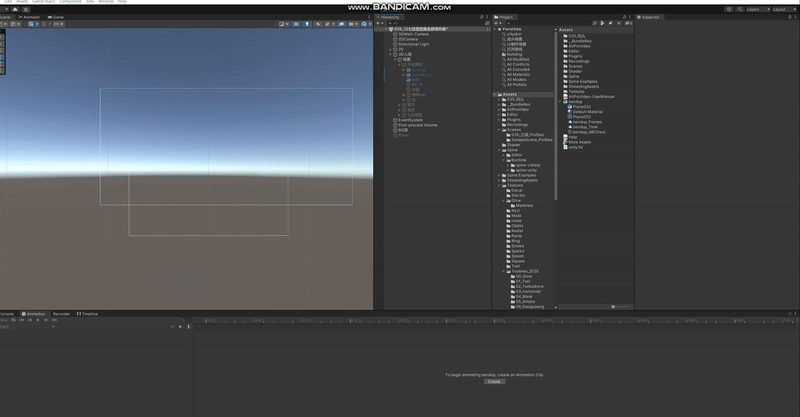Select the bendup_Frames asset
This screenshot has height=417, width=800.
(585, 122)
